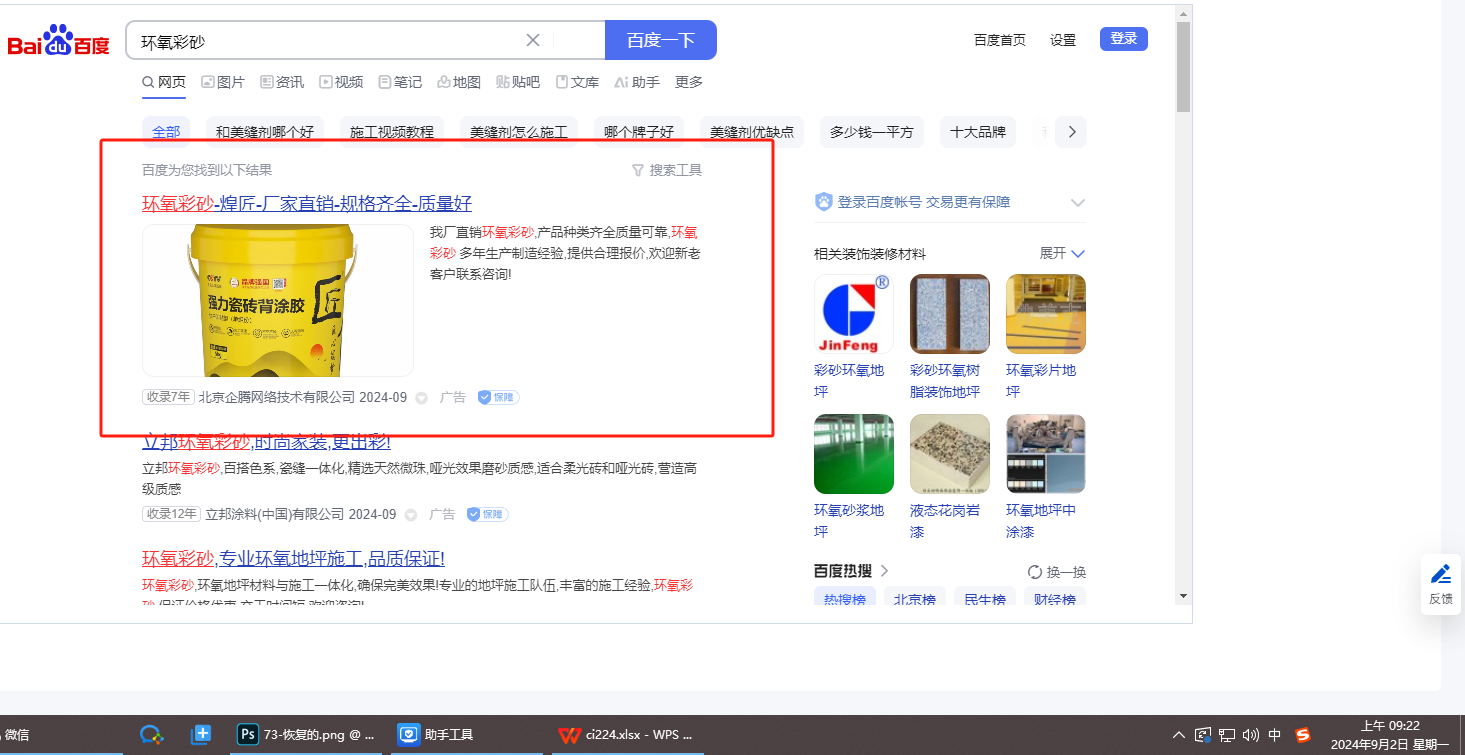
Task: Select the 施工视频教程 chip
Action: (x=392, y=132)
